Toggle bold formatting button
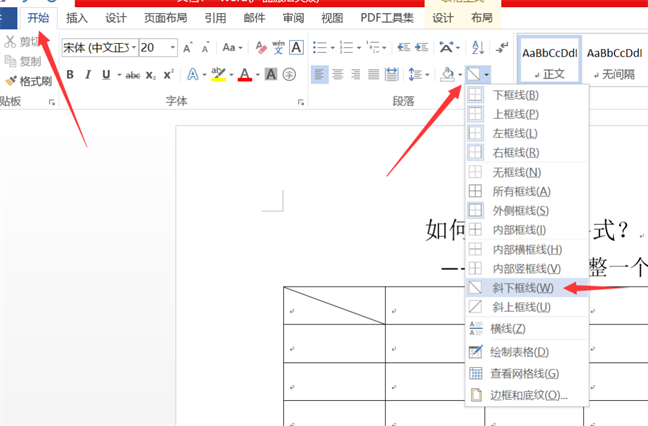This screenshot has height=426, width=648. (x=69, y=74)
